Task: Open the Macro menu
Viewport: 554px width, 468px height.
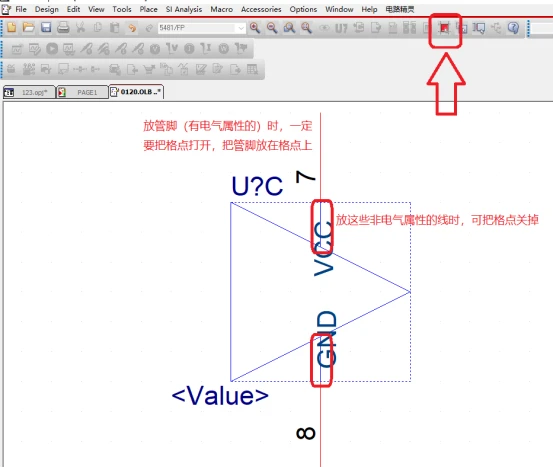Action: [x=222, y=9]
